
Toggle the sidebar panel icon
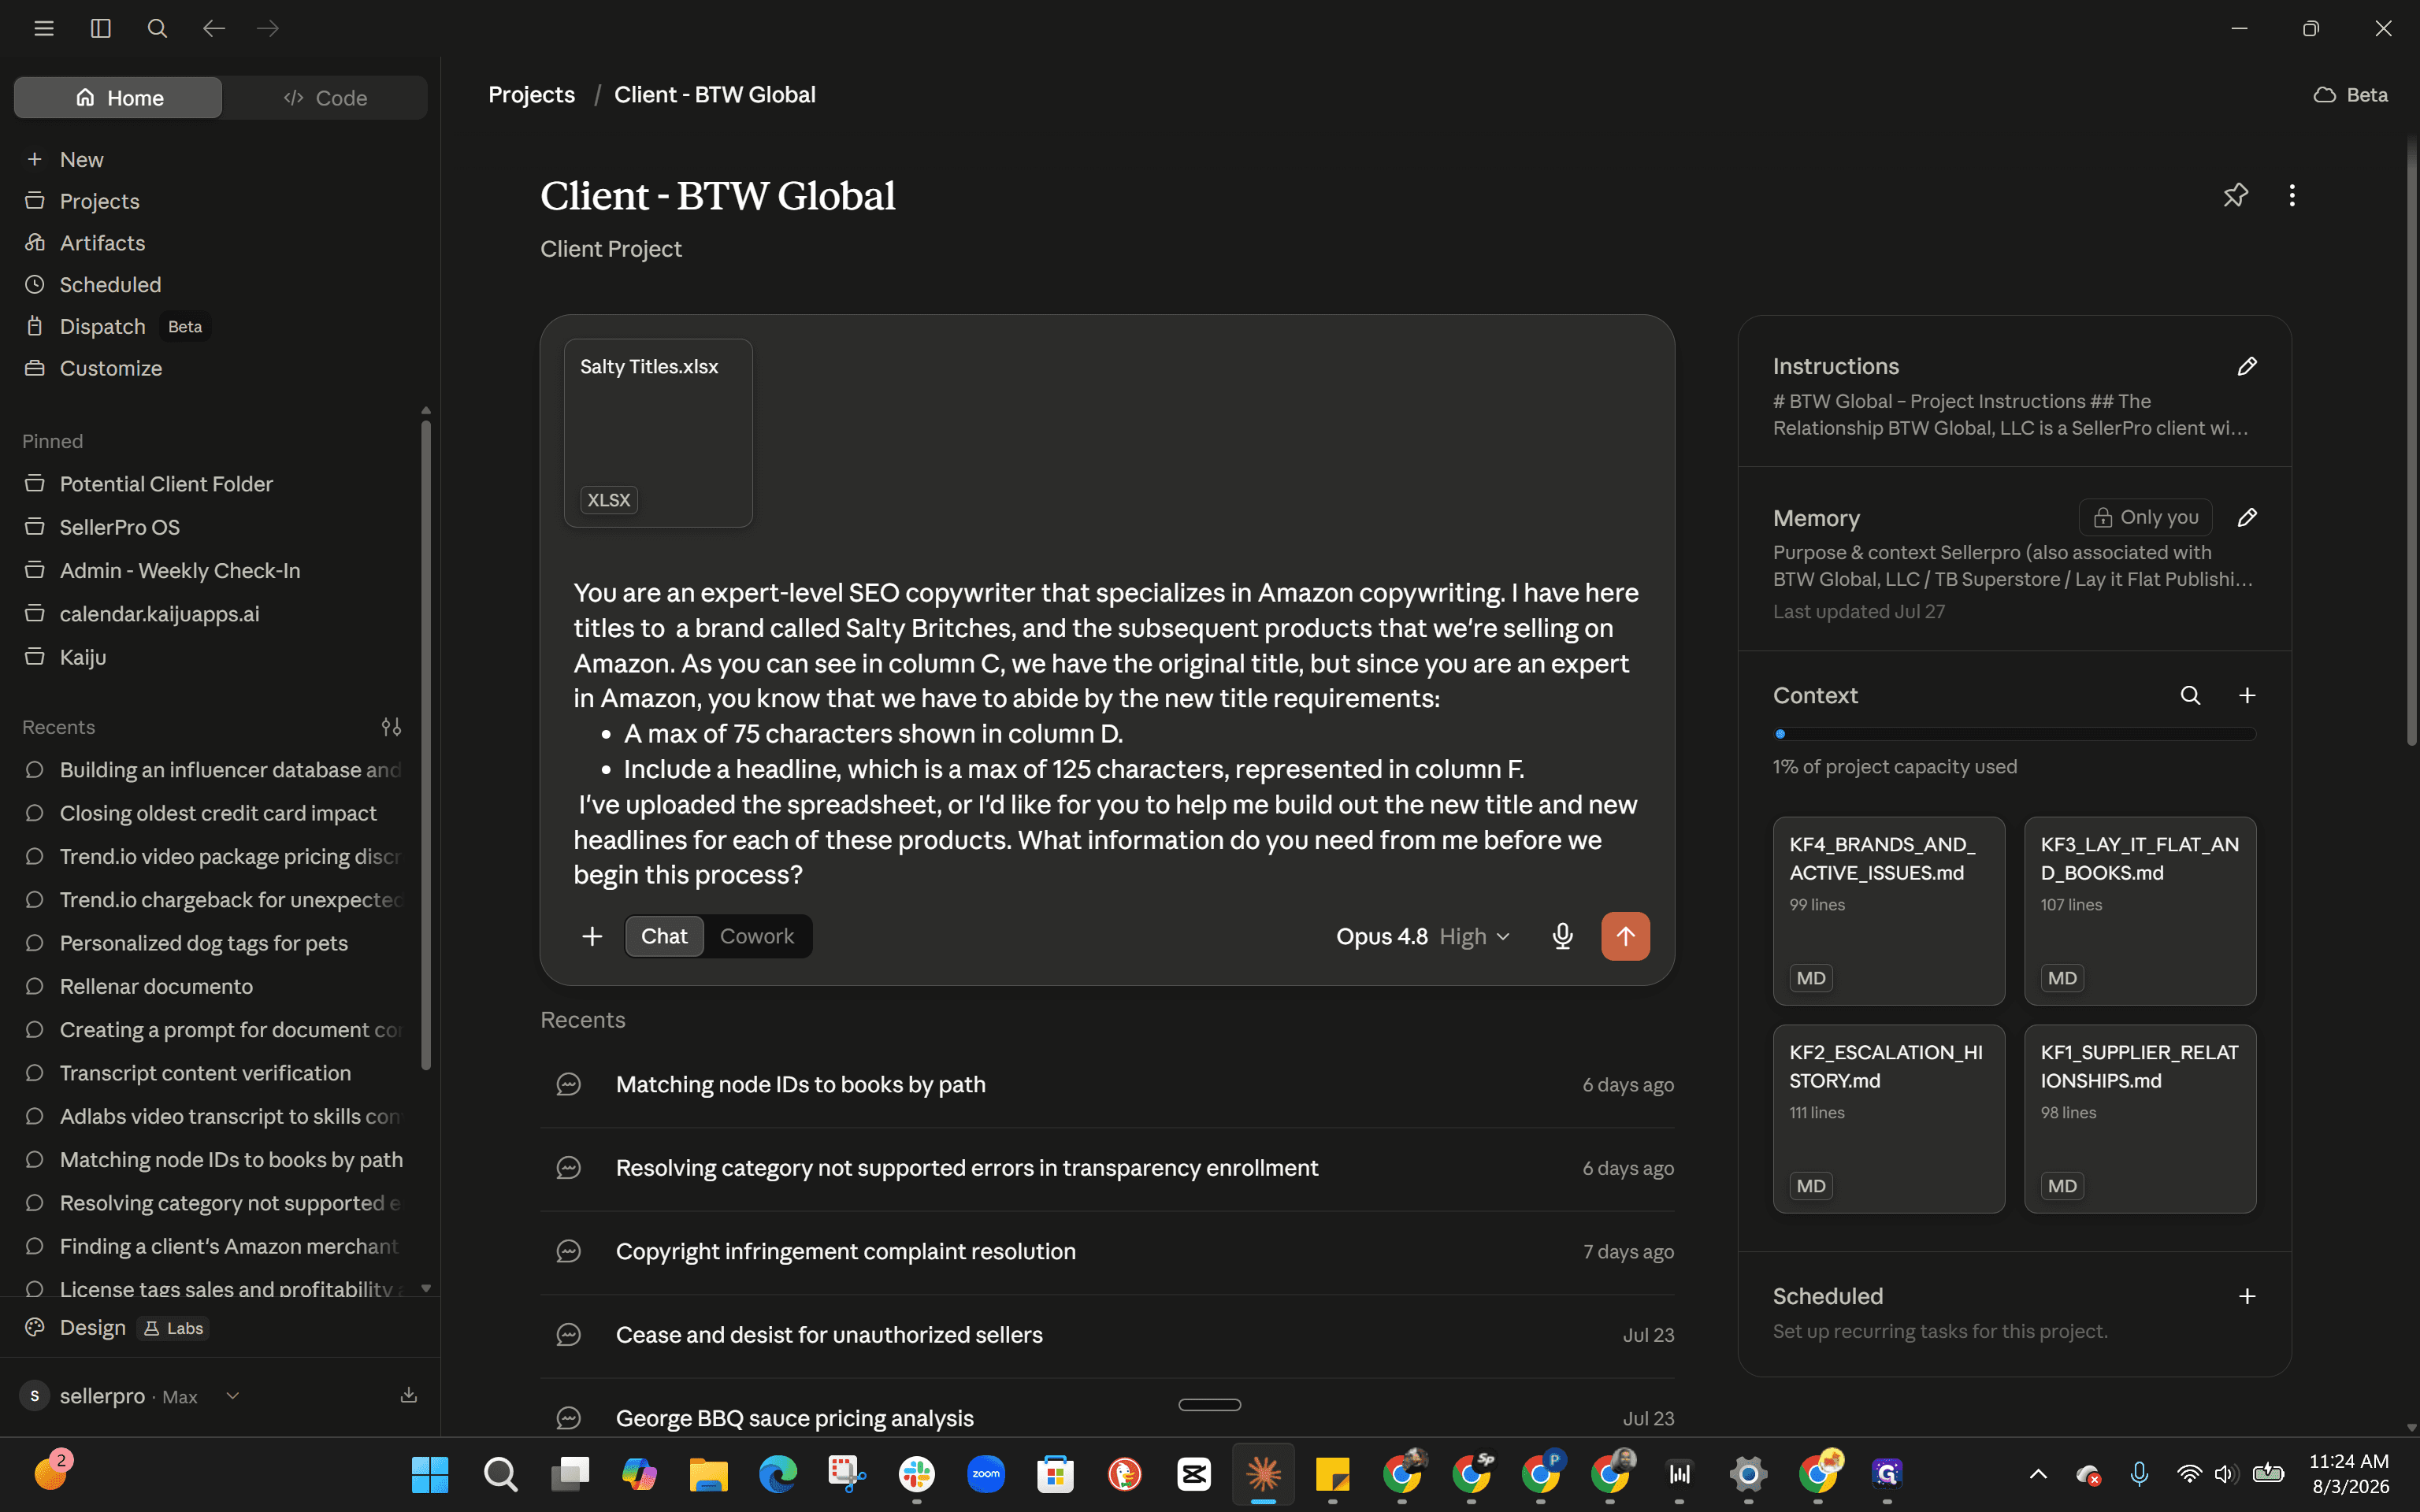pos(100,28)
